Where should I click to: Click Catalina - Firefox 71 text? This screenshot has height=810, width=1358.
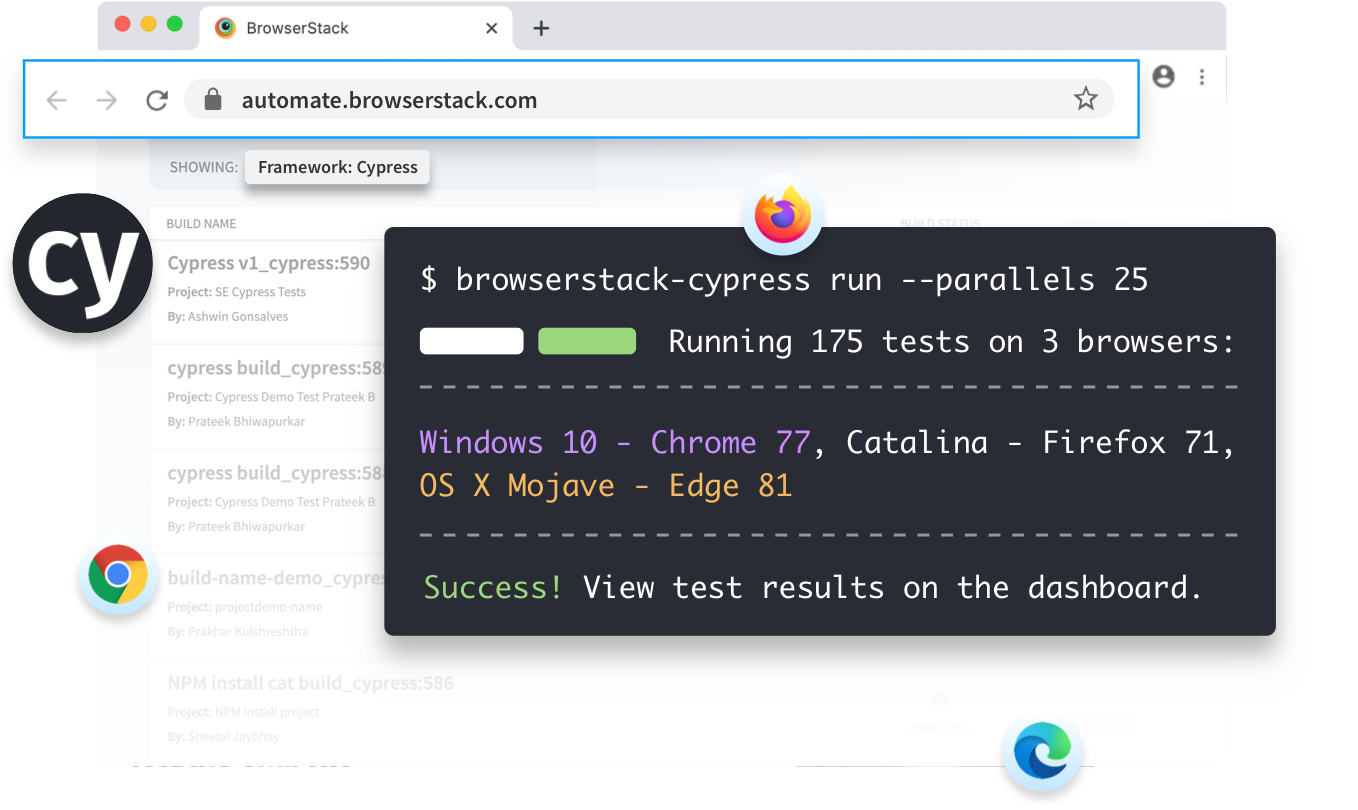click(x=1034, y=442)
